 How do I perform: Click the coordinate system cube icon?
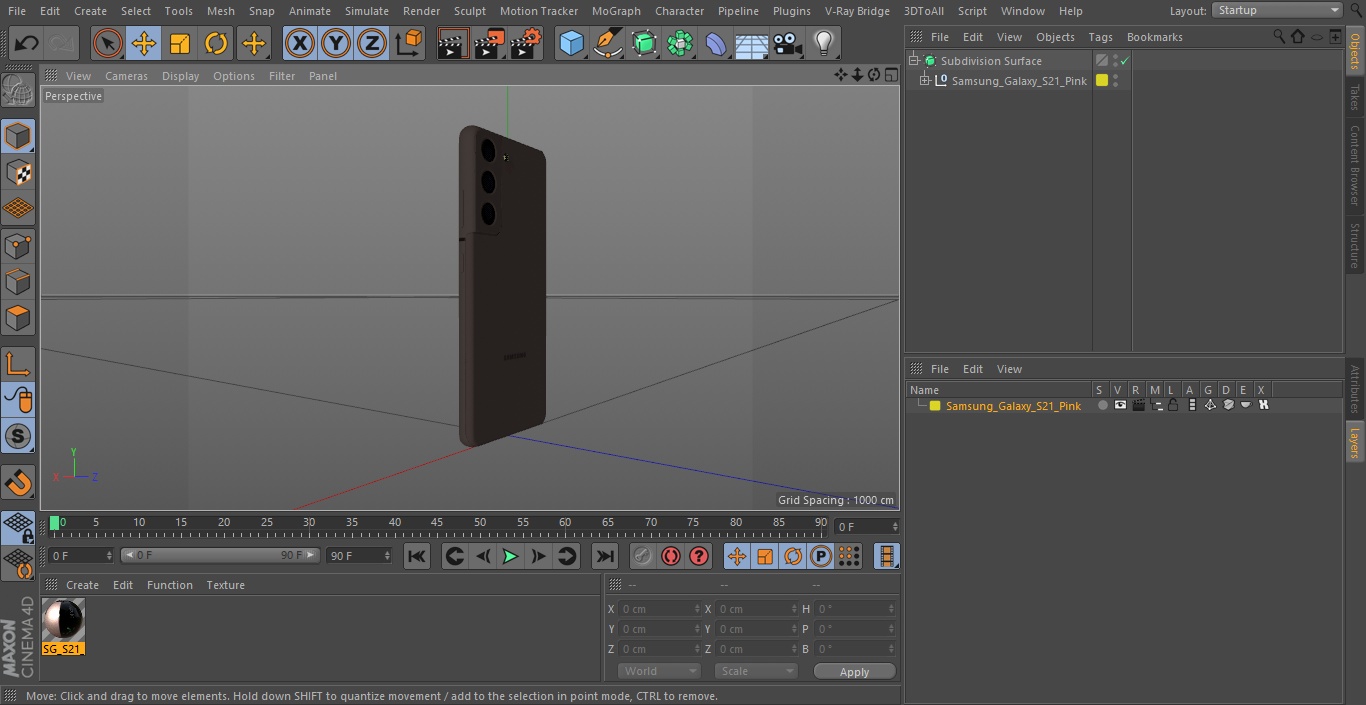(x=409, y=44)
